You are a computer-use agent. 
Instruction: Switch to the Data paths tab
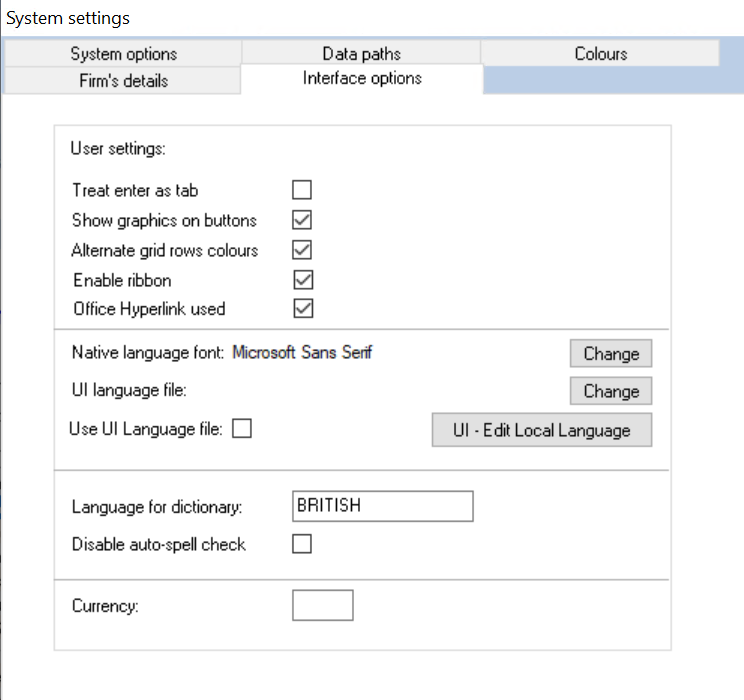click(361, 54)
